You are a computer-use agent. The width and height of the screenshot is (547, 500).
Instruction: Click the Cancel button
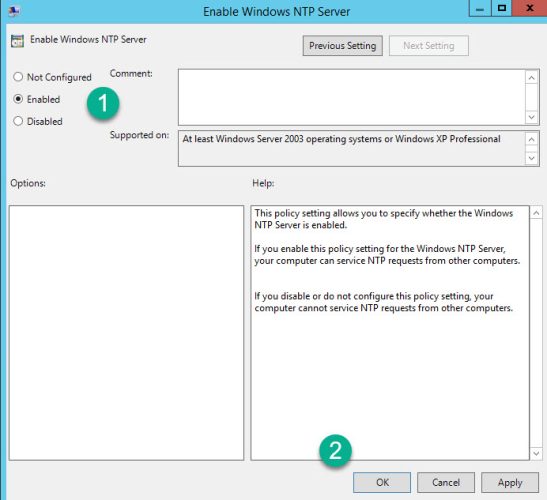click(x=446, y=483)
